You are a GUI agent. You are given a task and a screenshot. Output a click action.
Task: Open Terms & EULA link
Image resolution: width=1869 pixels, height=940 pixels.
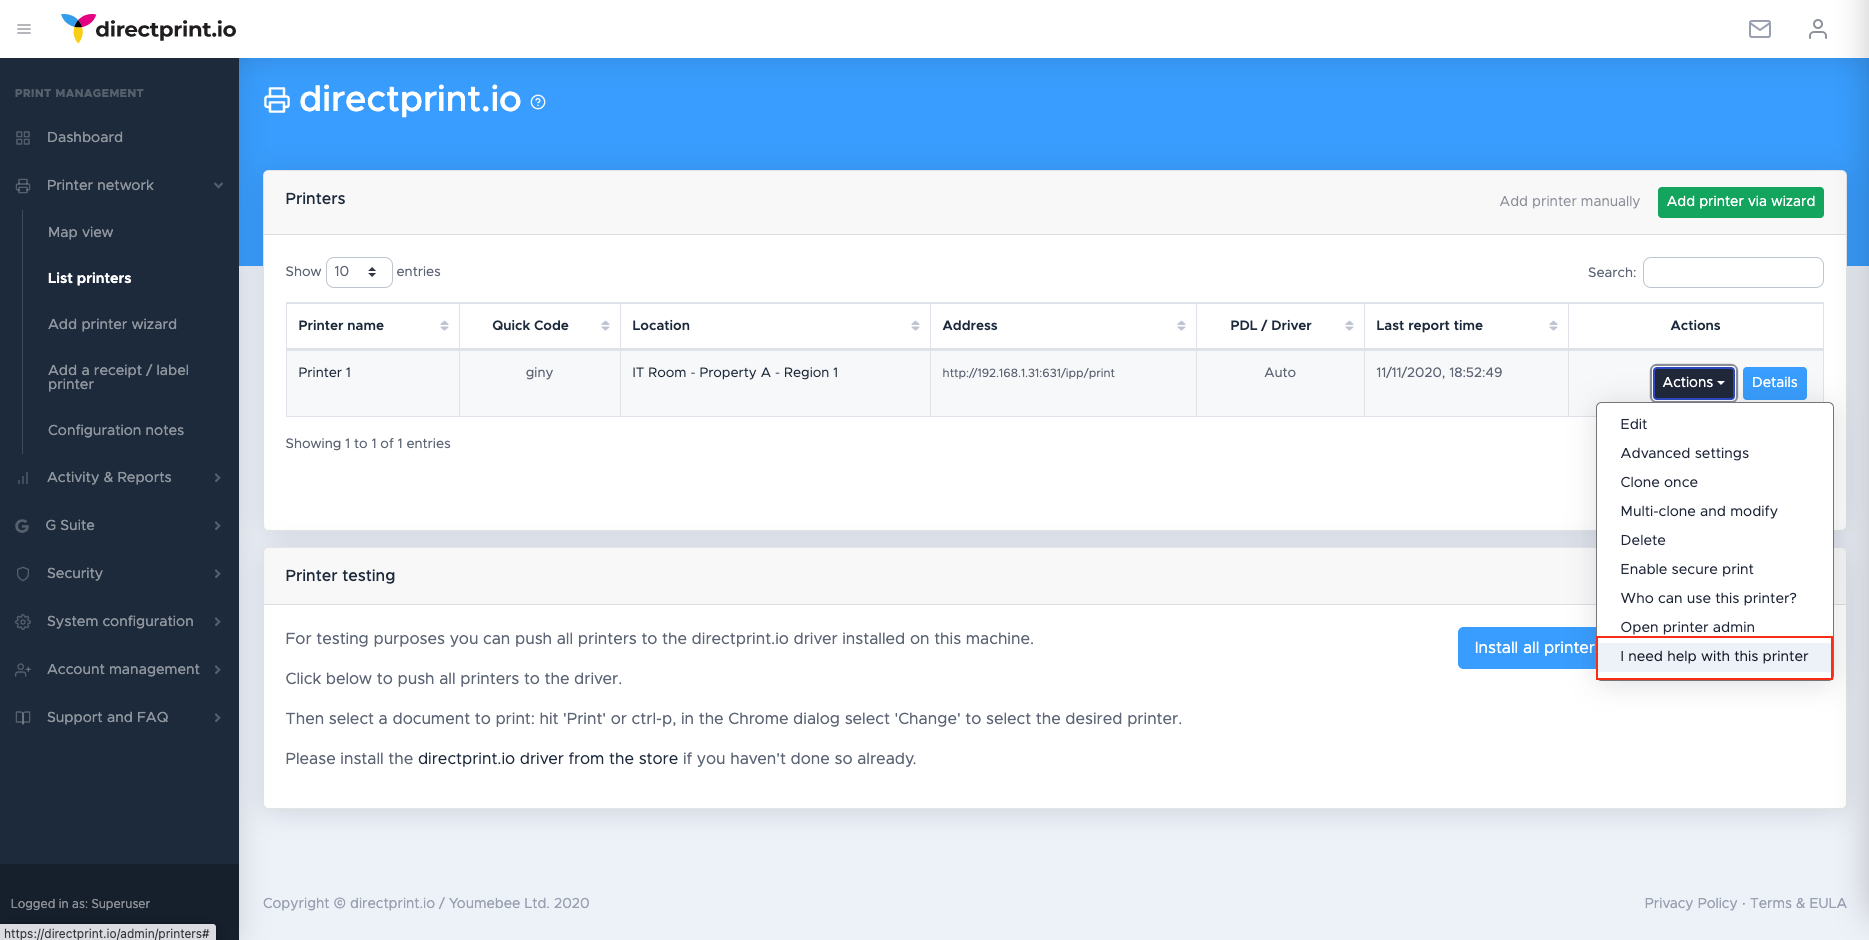click(1798, 903)
